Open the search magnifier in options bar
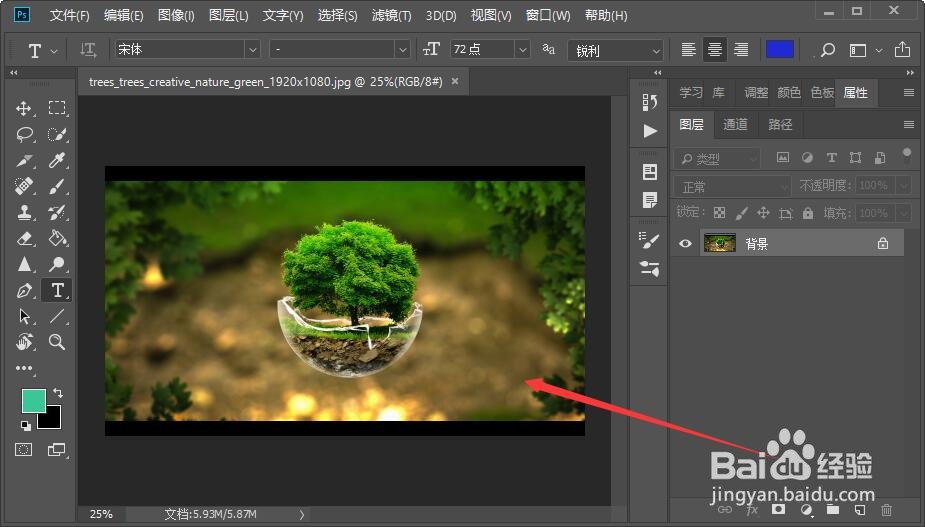This screenshot has height=527, width=925. pos(828,50)
